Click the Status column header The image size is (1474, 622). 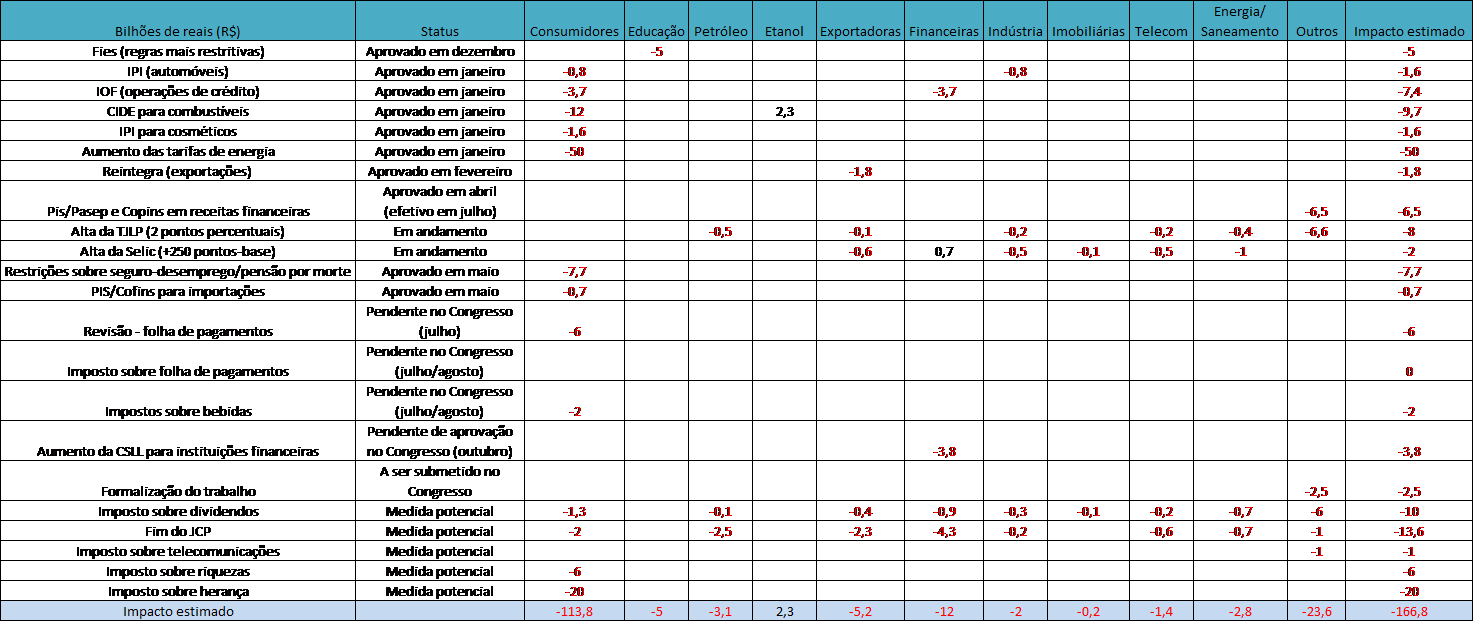(440, 31)
